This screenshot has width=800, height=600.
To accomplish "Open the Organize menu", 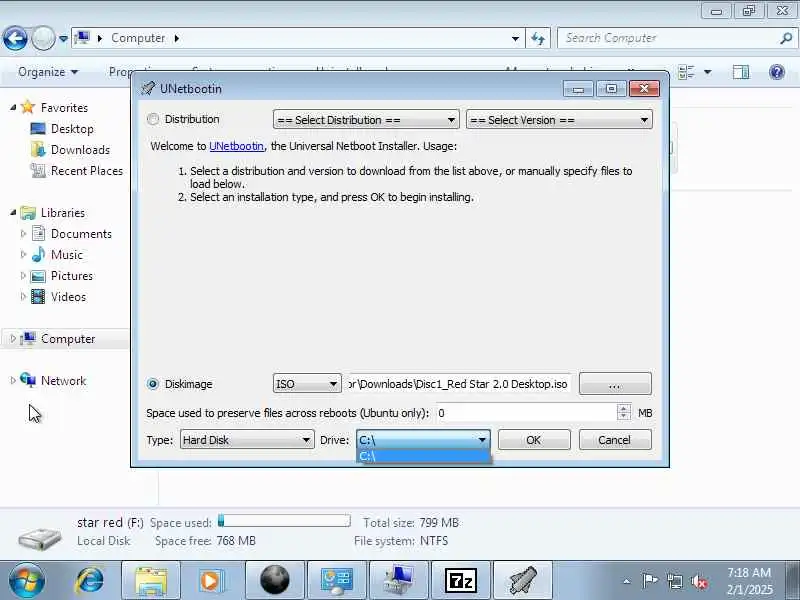I will (48, 72).
